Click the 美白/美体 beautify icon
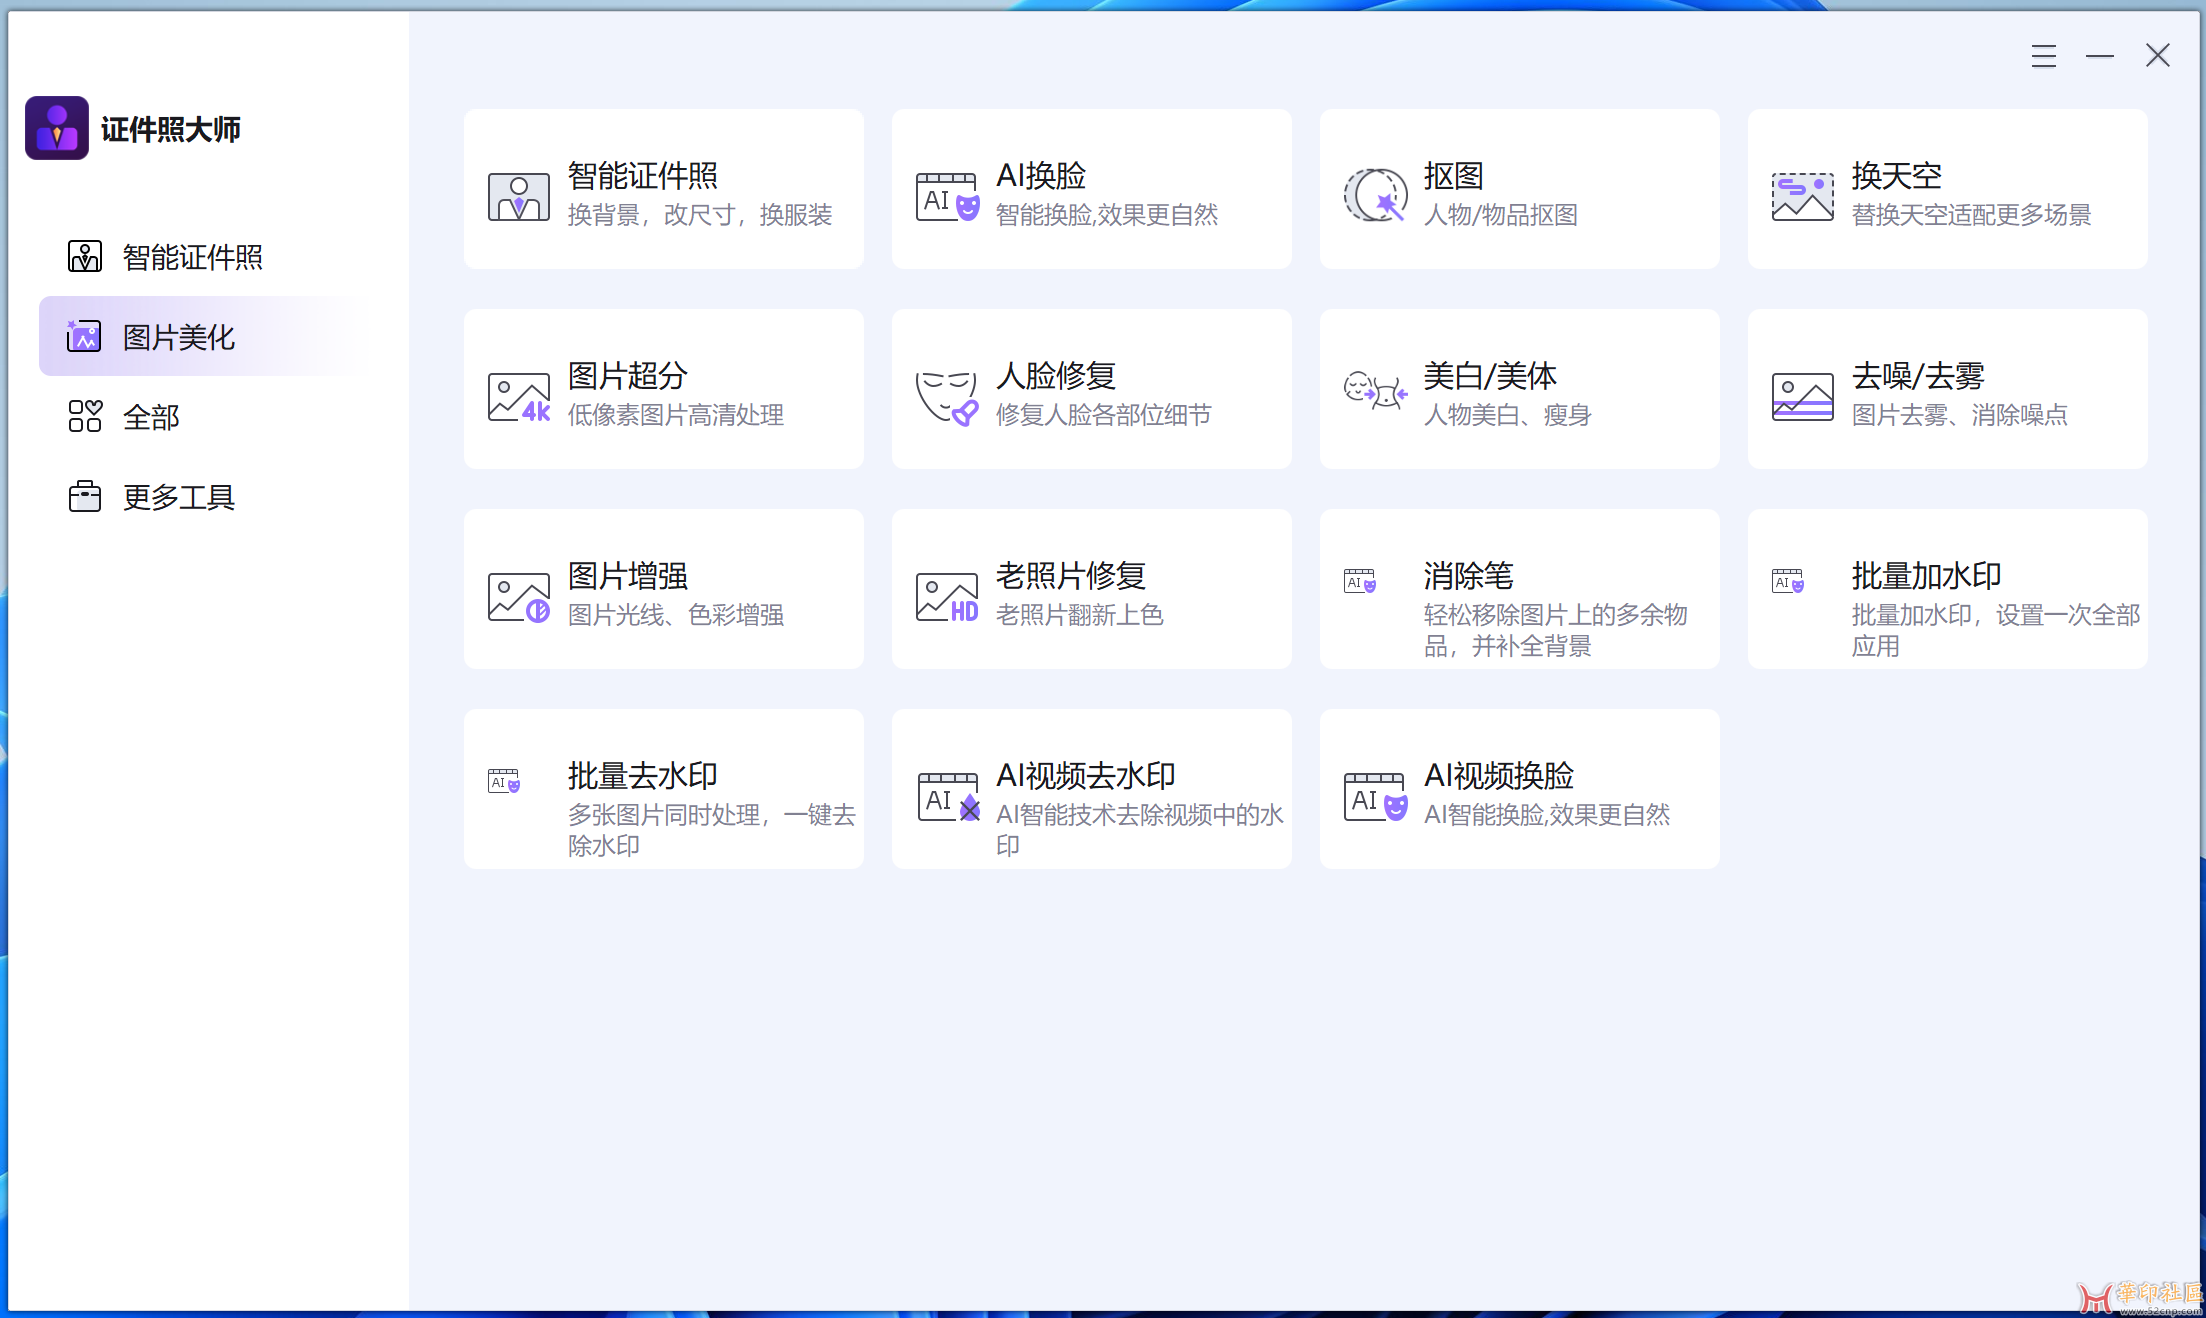 [x=1375, y=390]
